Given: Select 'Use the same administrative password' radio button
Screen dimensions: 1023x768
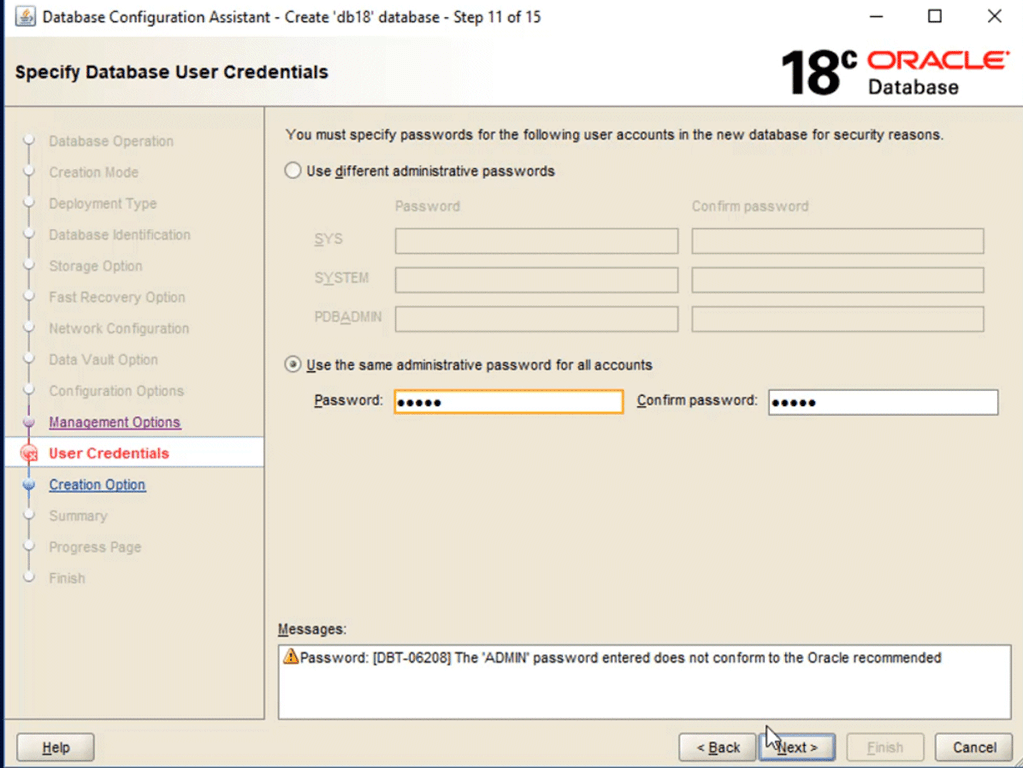Looking at the screenshot, I should click(293, 365).
